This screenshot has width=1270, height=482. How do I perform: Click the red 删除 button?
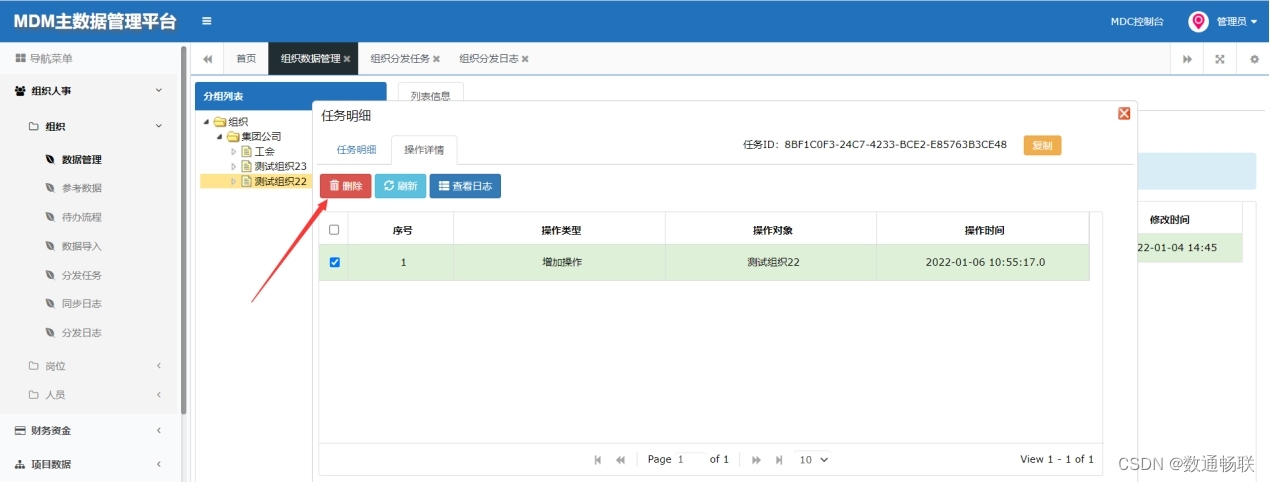(345, 186)
